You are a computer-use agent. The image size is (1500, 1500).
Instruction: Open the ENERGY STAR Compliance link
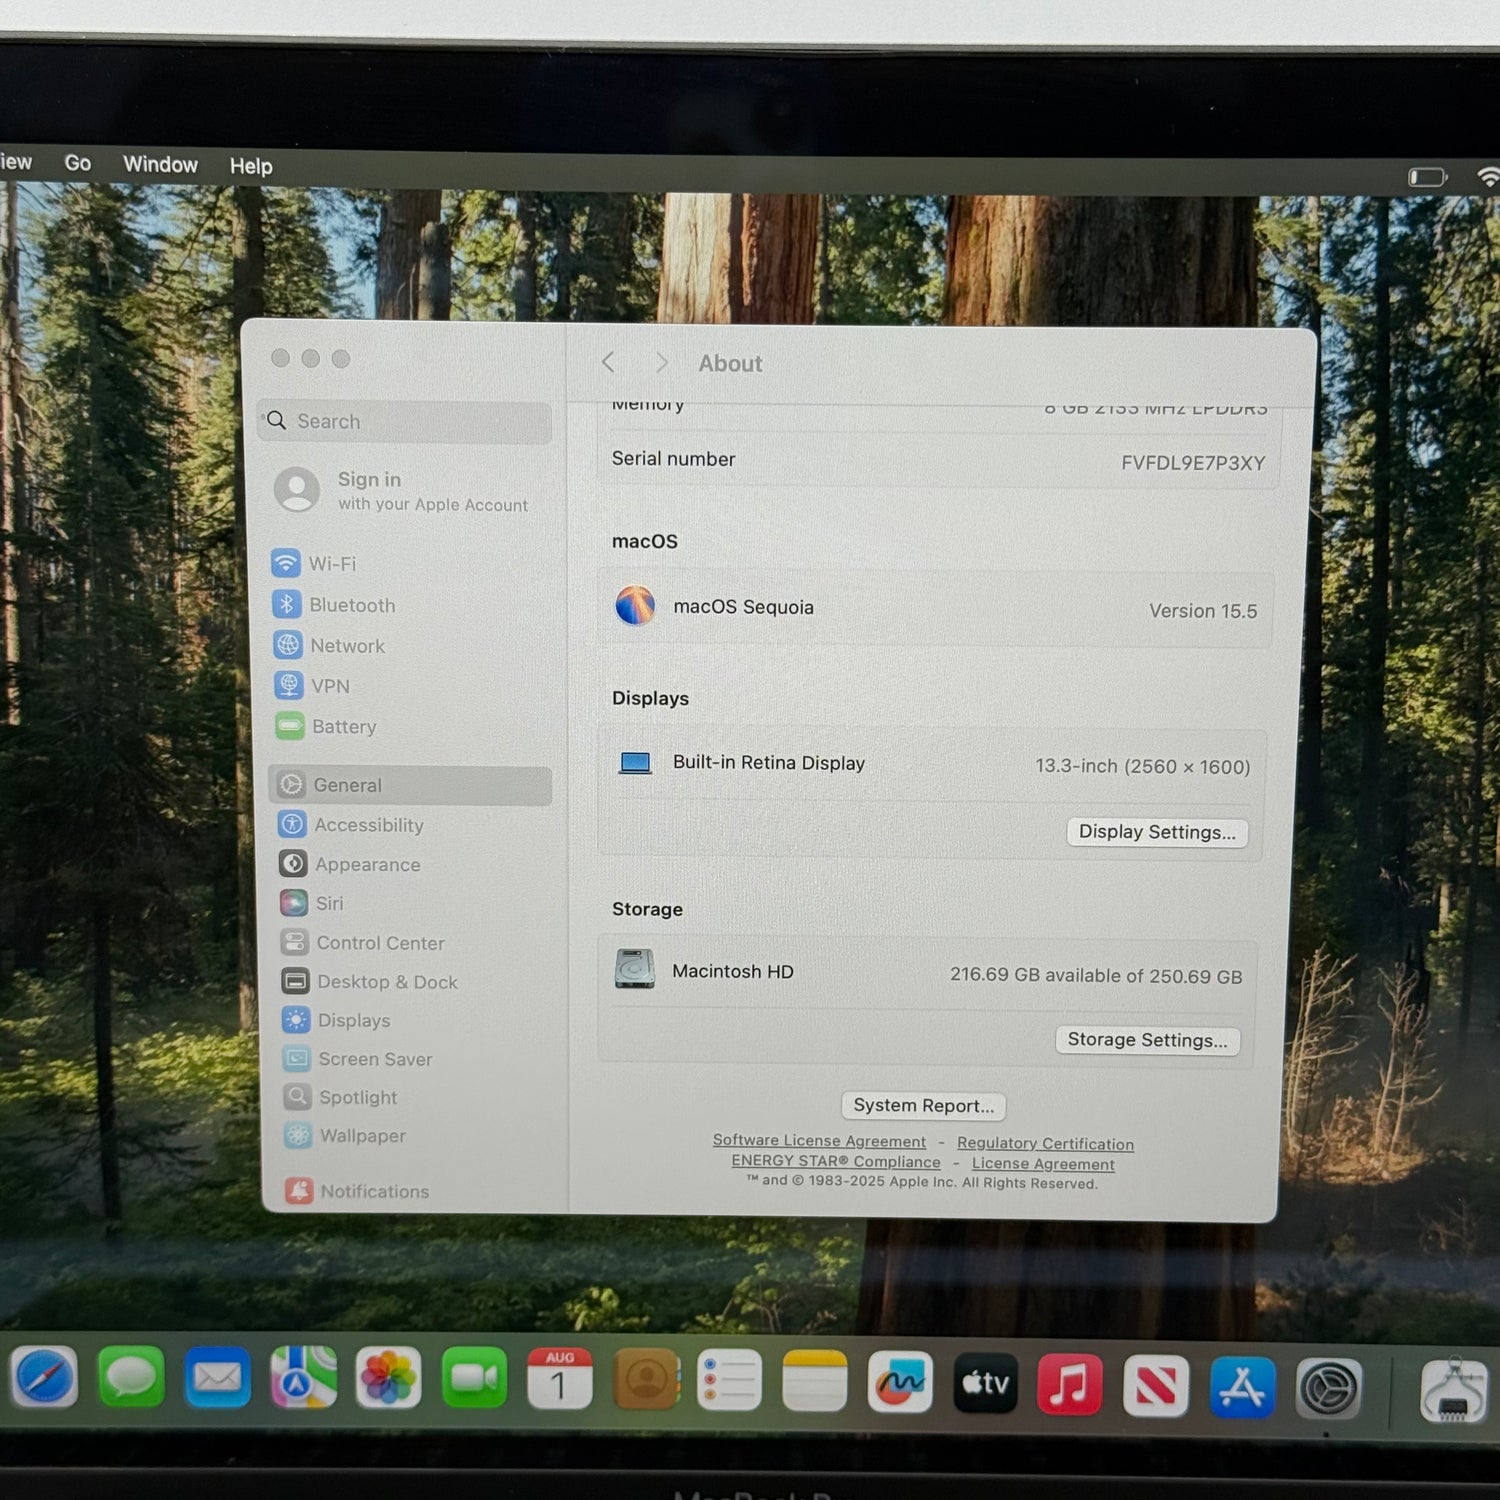pos(836,1161)
